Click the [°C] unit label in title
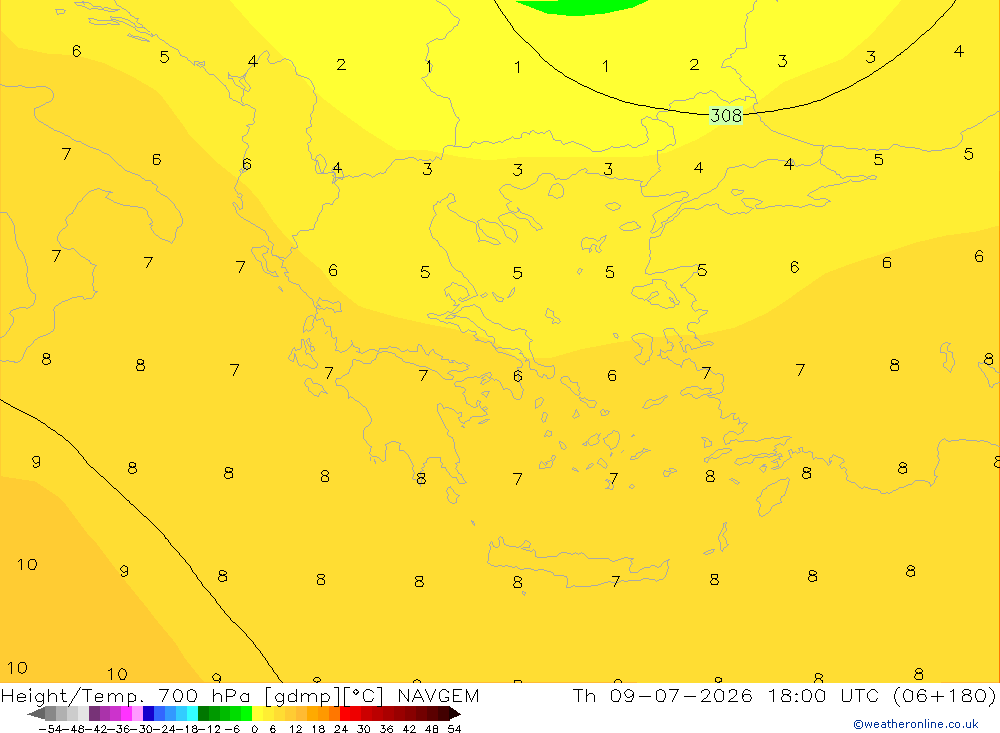The height and width of the screenshot is (733, 1000). (364, 696)
